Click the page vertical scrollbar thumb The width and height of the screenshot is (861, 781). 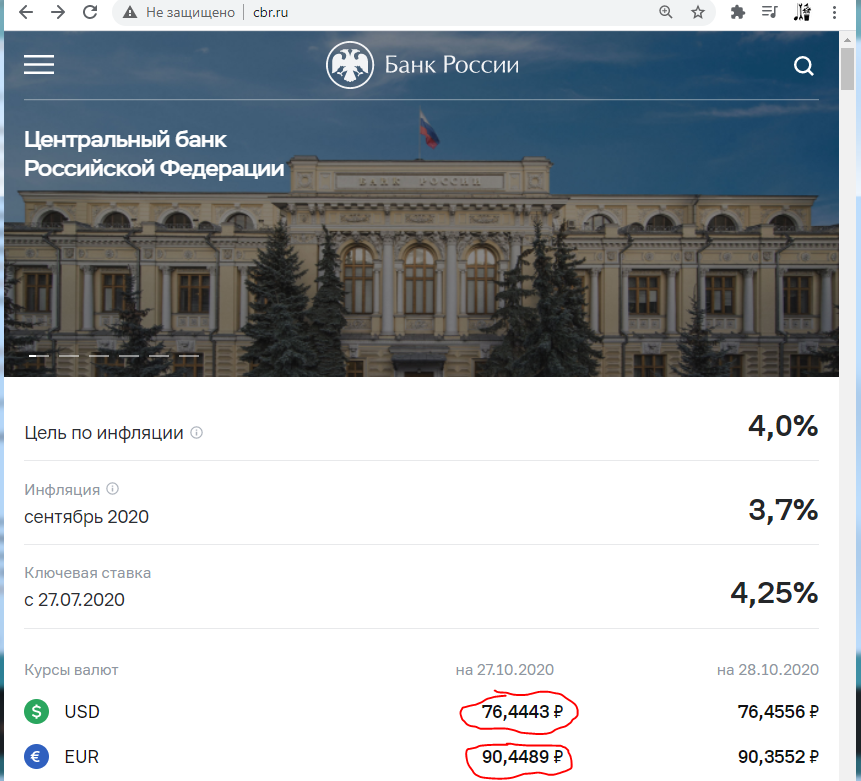click(847, 69)
